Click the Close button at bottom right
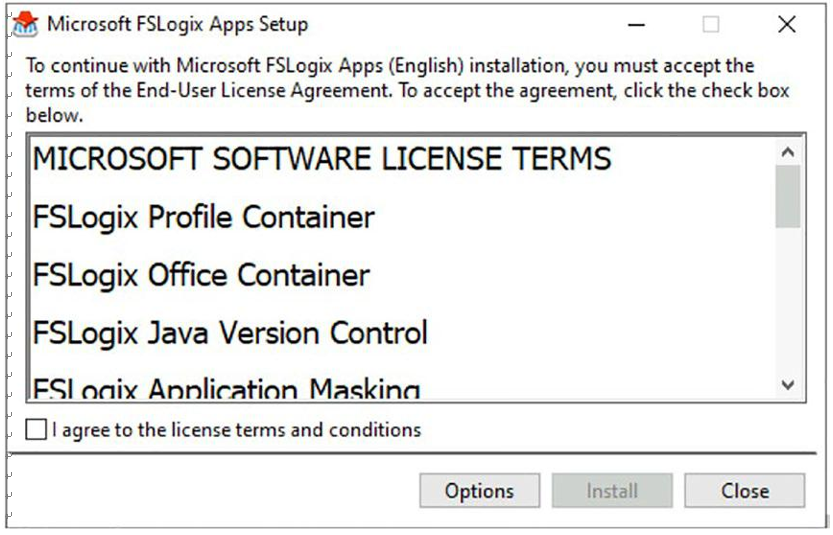 pos(745,491)
